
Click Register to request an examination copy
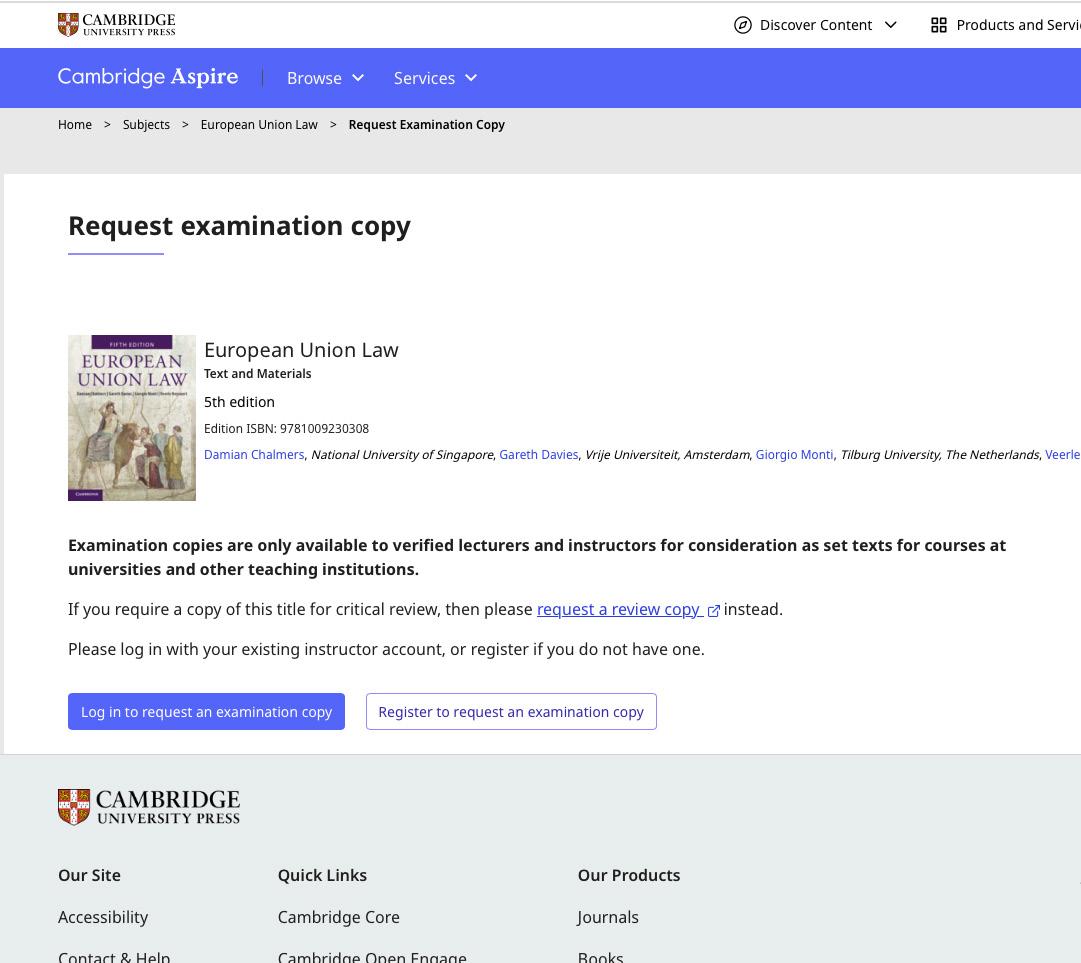click(511, 711)
